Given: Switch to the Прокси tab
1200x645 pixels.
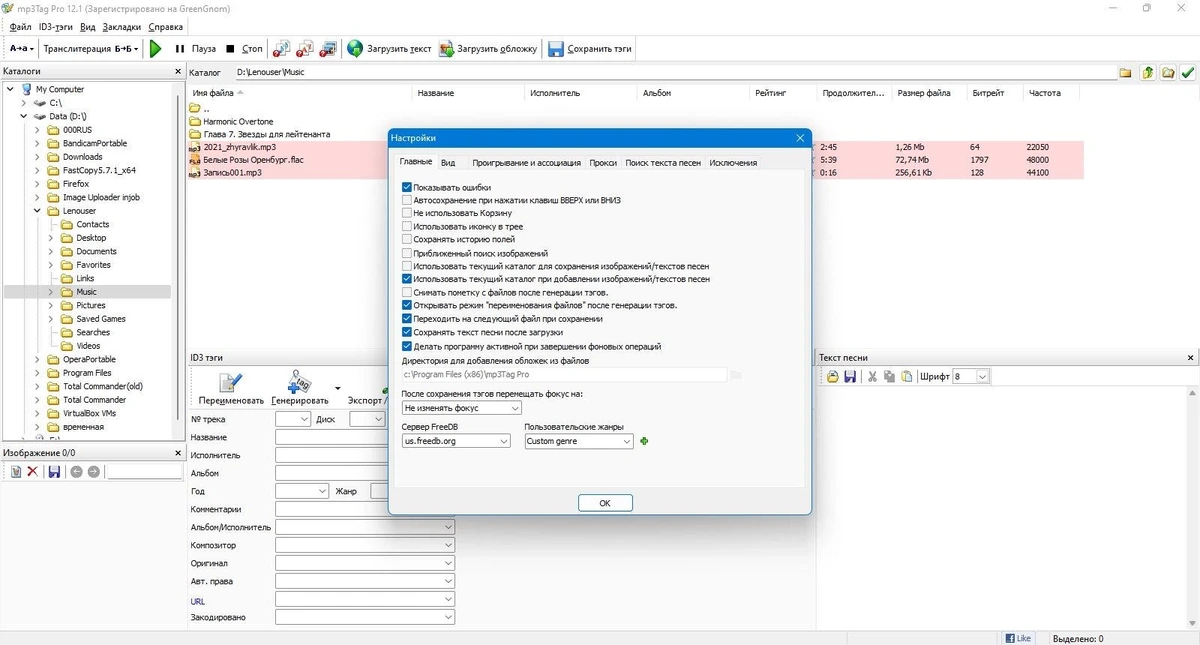Looking at the screenshot, I should pos(603,162).
